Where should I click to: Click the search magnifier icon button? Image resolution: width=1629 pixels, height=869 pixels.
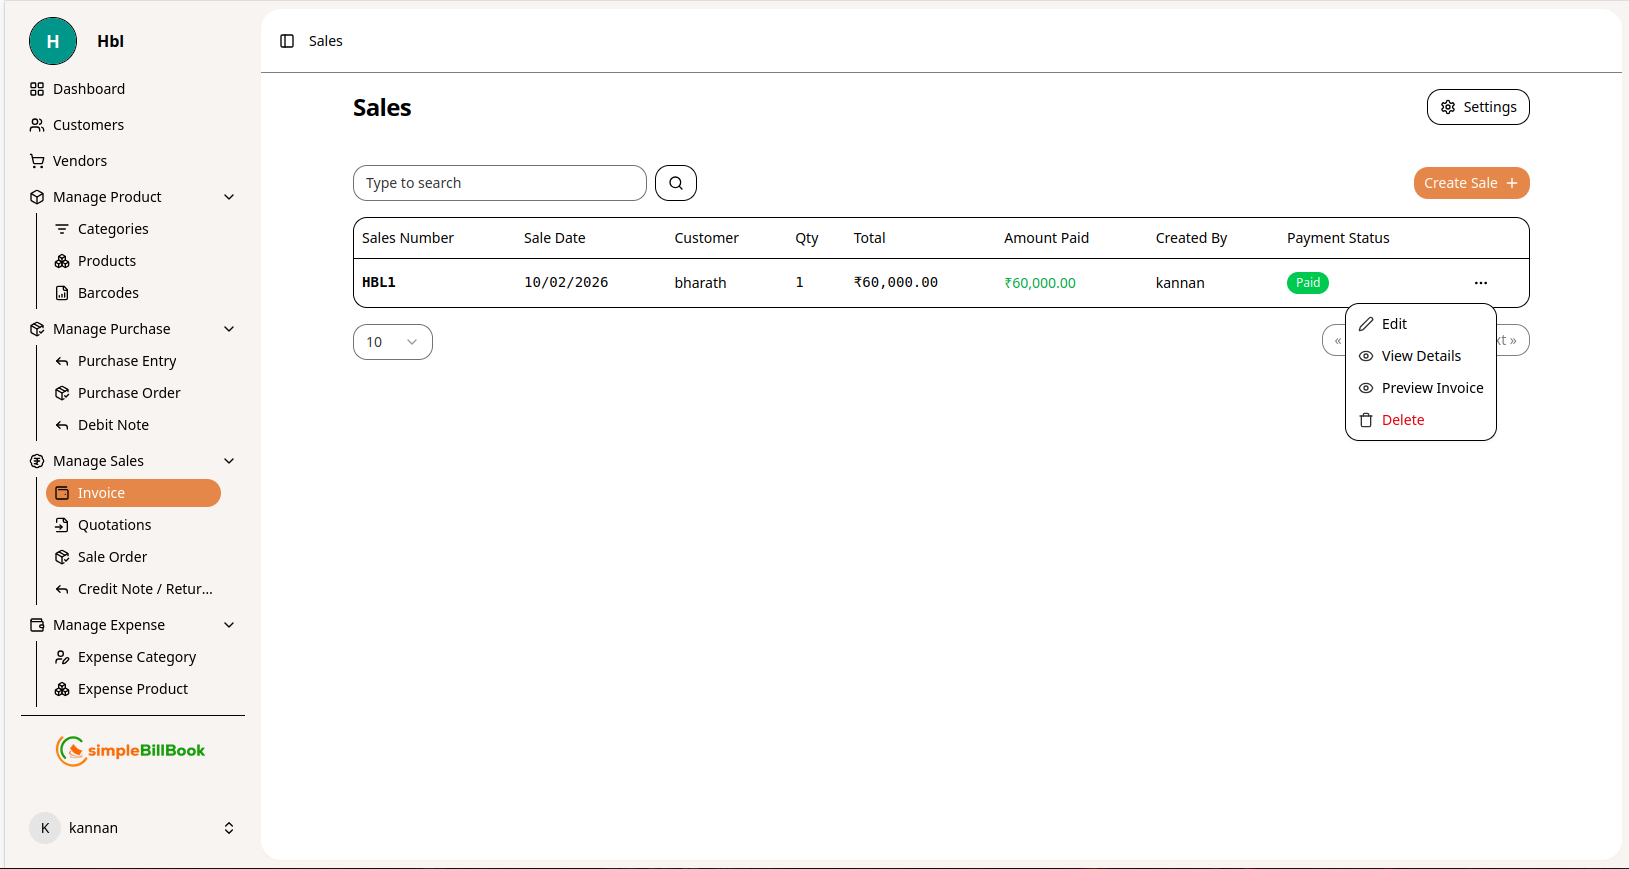click(676, 183)
